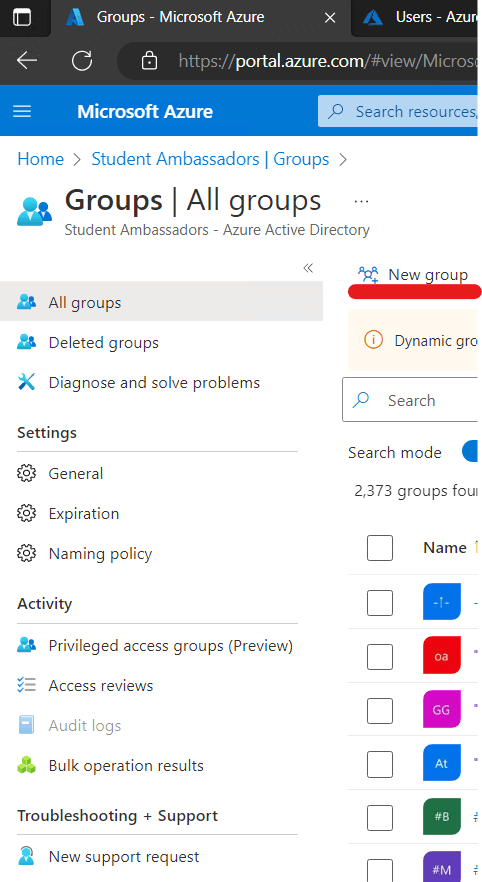This screenshot has width=482, height=882.
Task: Check the box for the '-↑-' group
Action: click(x=380, y=603)
